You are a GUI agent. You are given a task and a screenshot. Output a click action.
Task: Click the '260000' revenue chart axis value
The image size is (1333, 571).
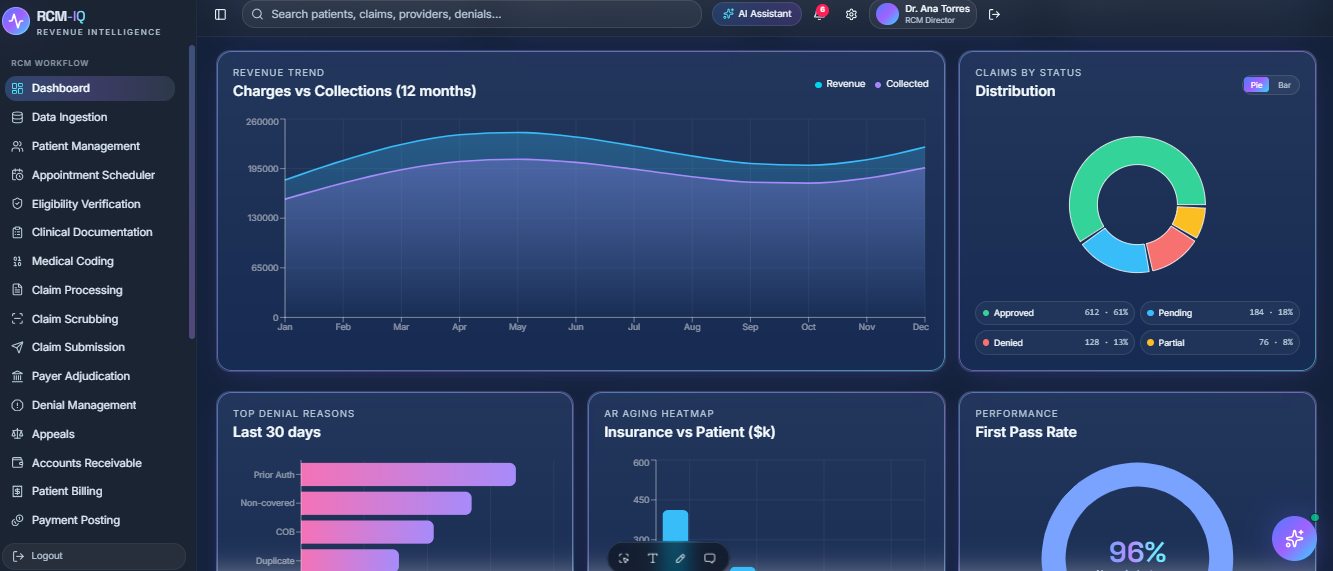point(262,122)
